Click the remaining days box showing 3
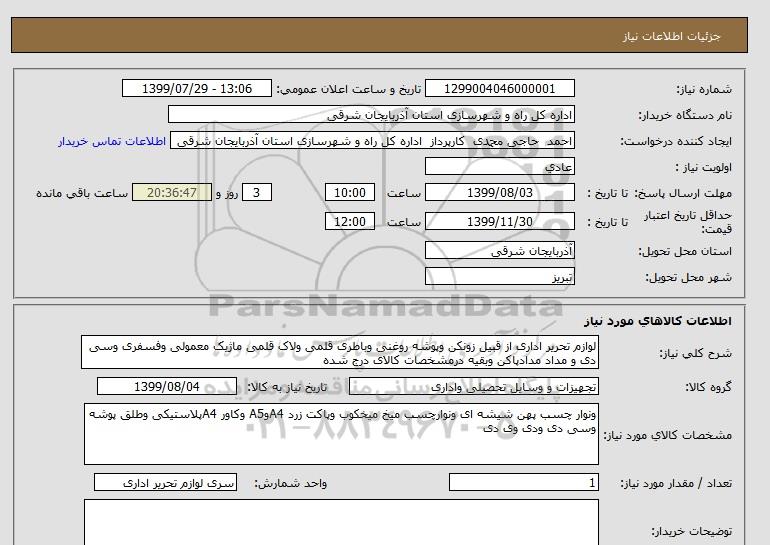This screenshot has height=545, width=770. coord(257,192)
